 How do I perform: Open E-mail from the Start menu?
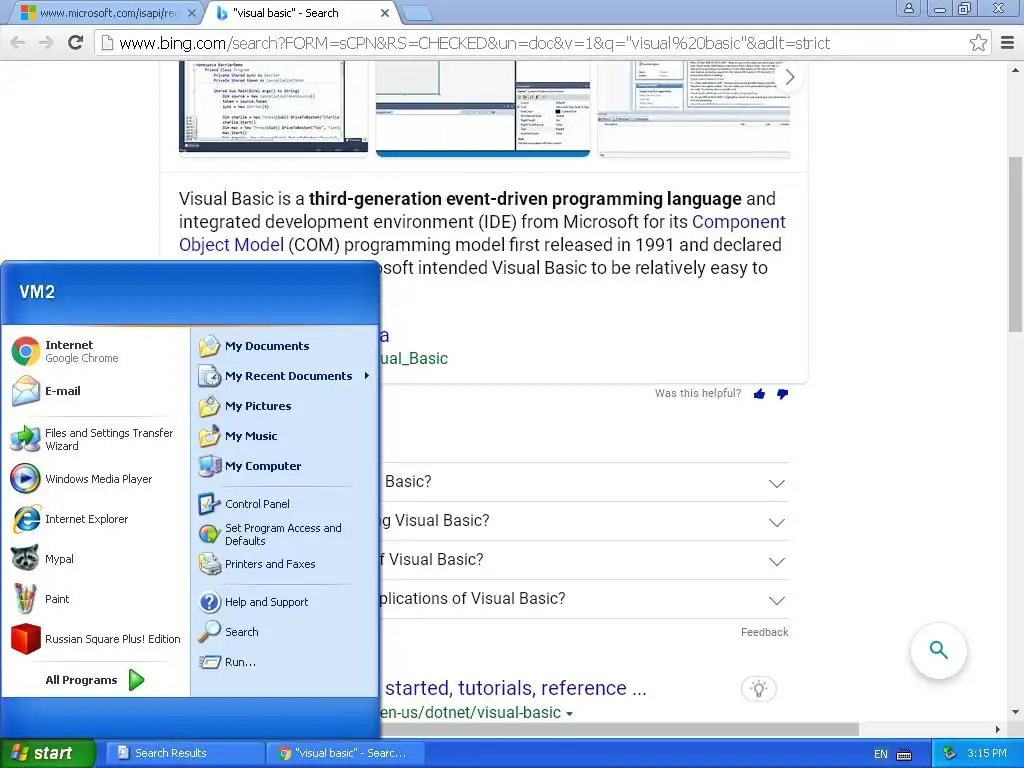47,391
